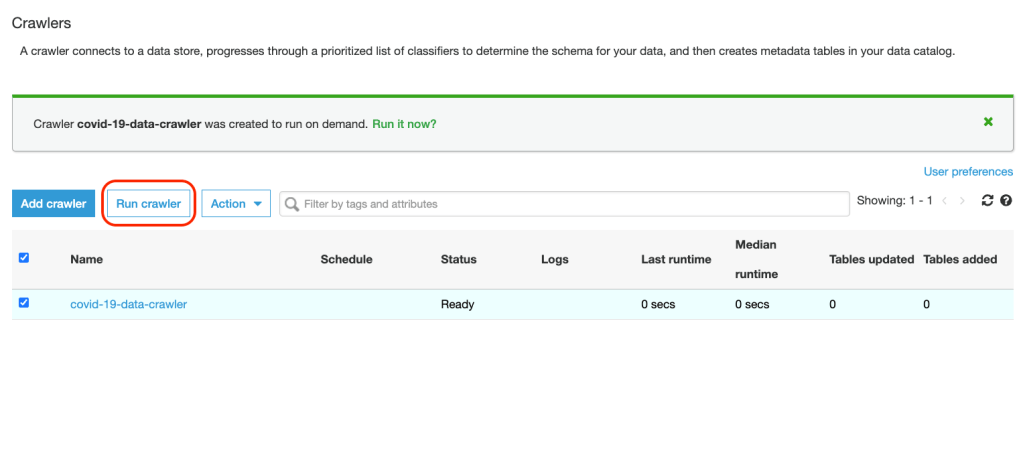
Task: Dismiss the green notification banner
Action: (988, 122)
